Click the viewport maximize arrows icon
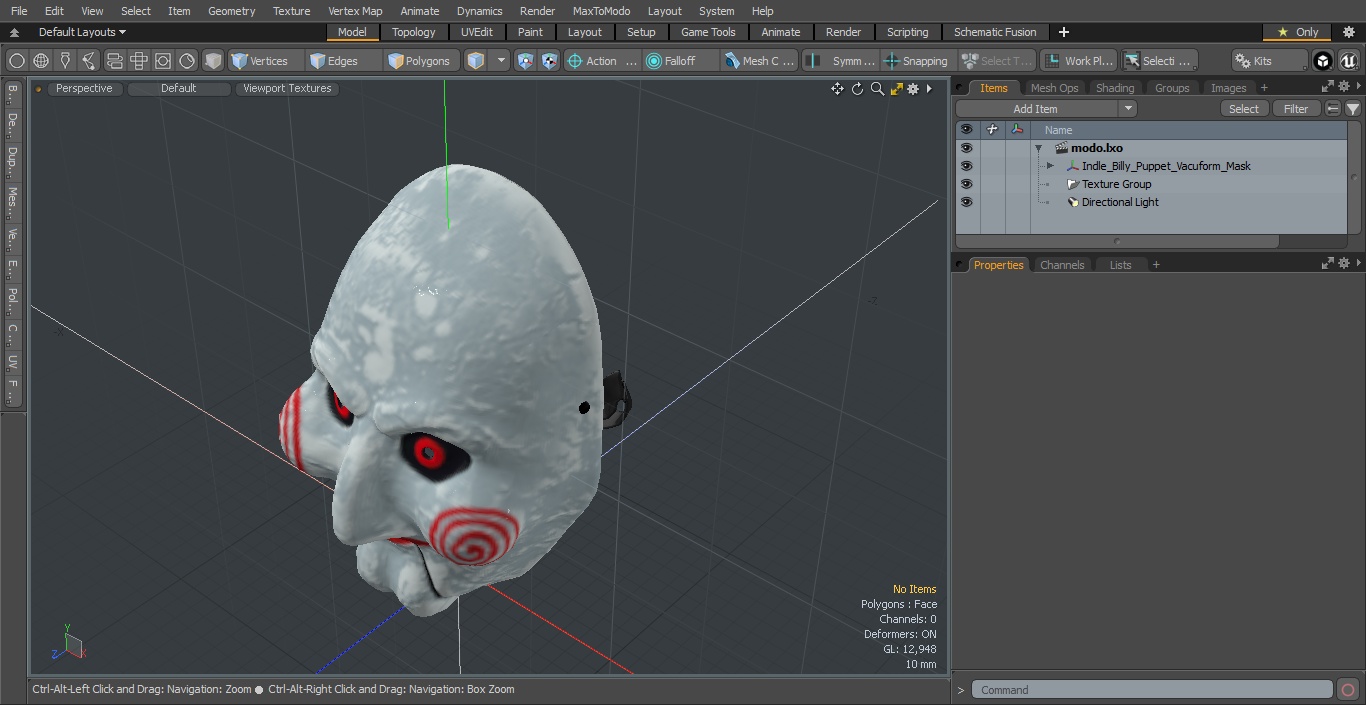The width and height of the screenshot is (1366, 705). pos(896,89)
